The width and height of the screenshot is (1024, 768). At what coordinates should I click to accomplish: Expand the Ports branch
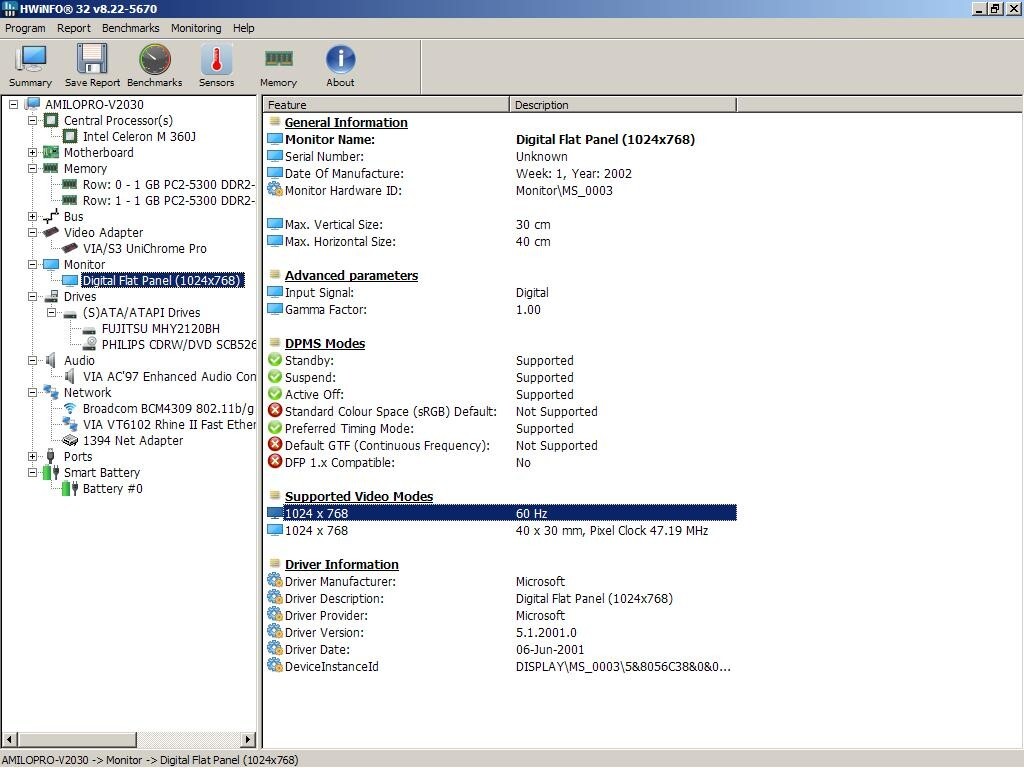click(32, 456)
